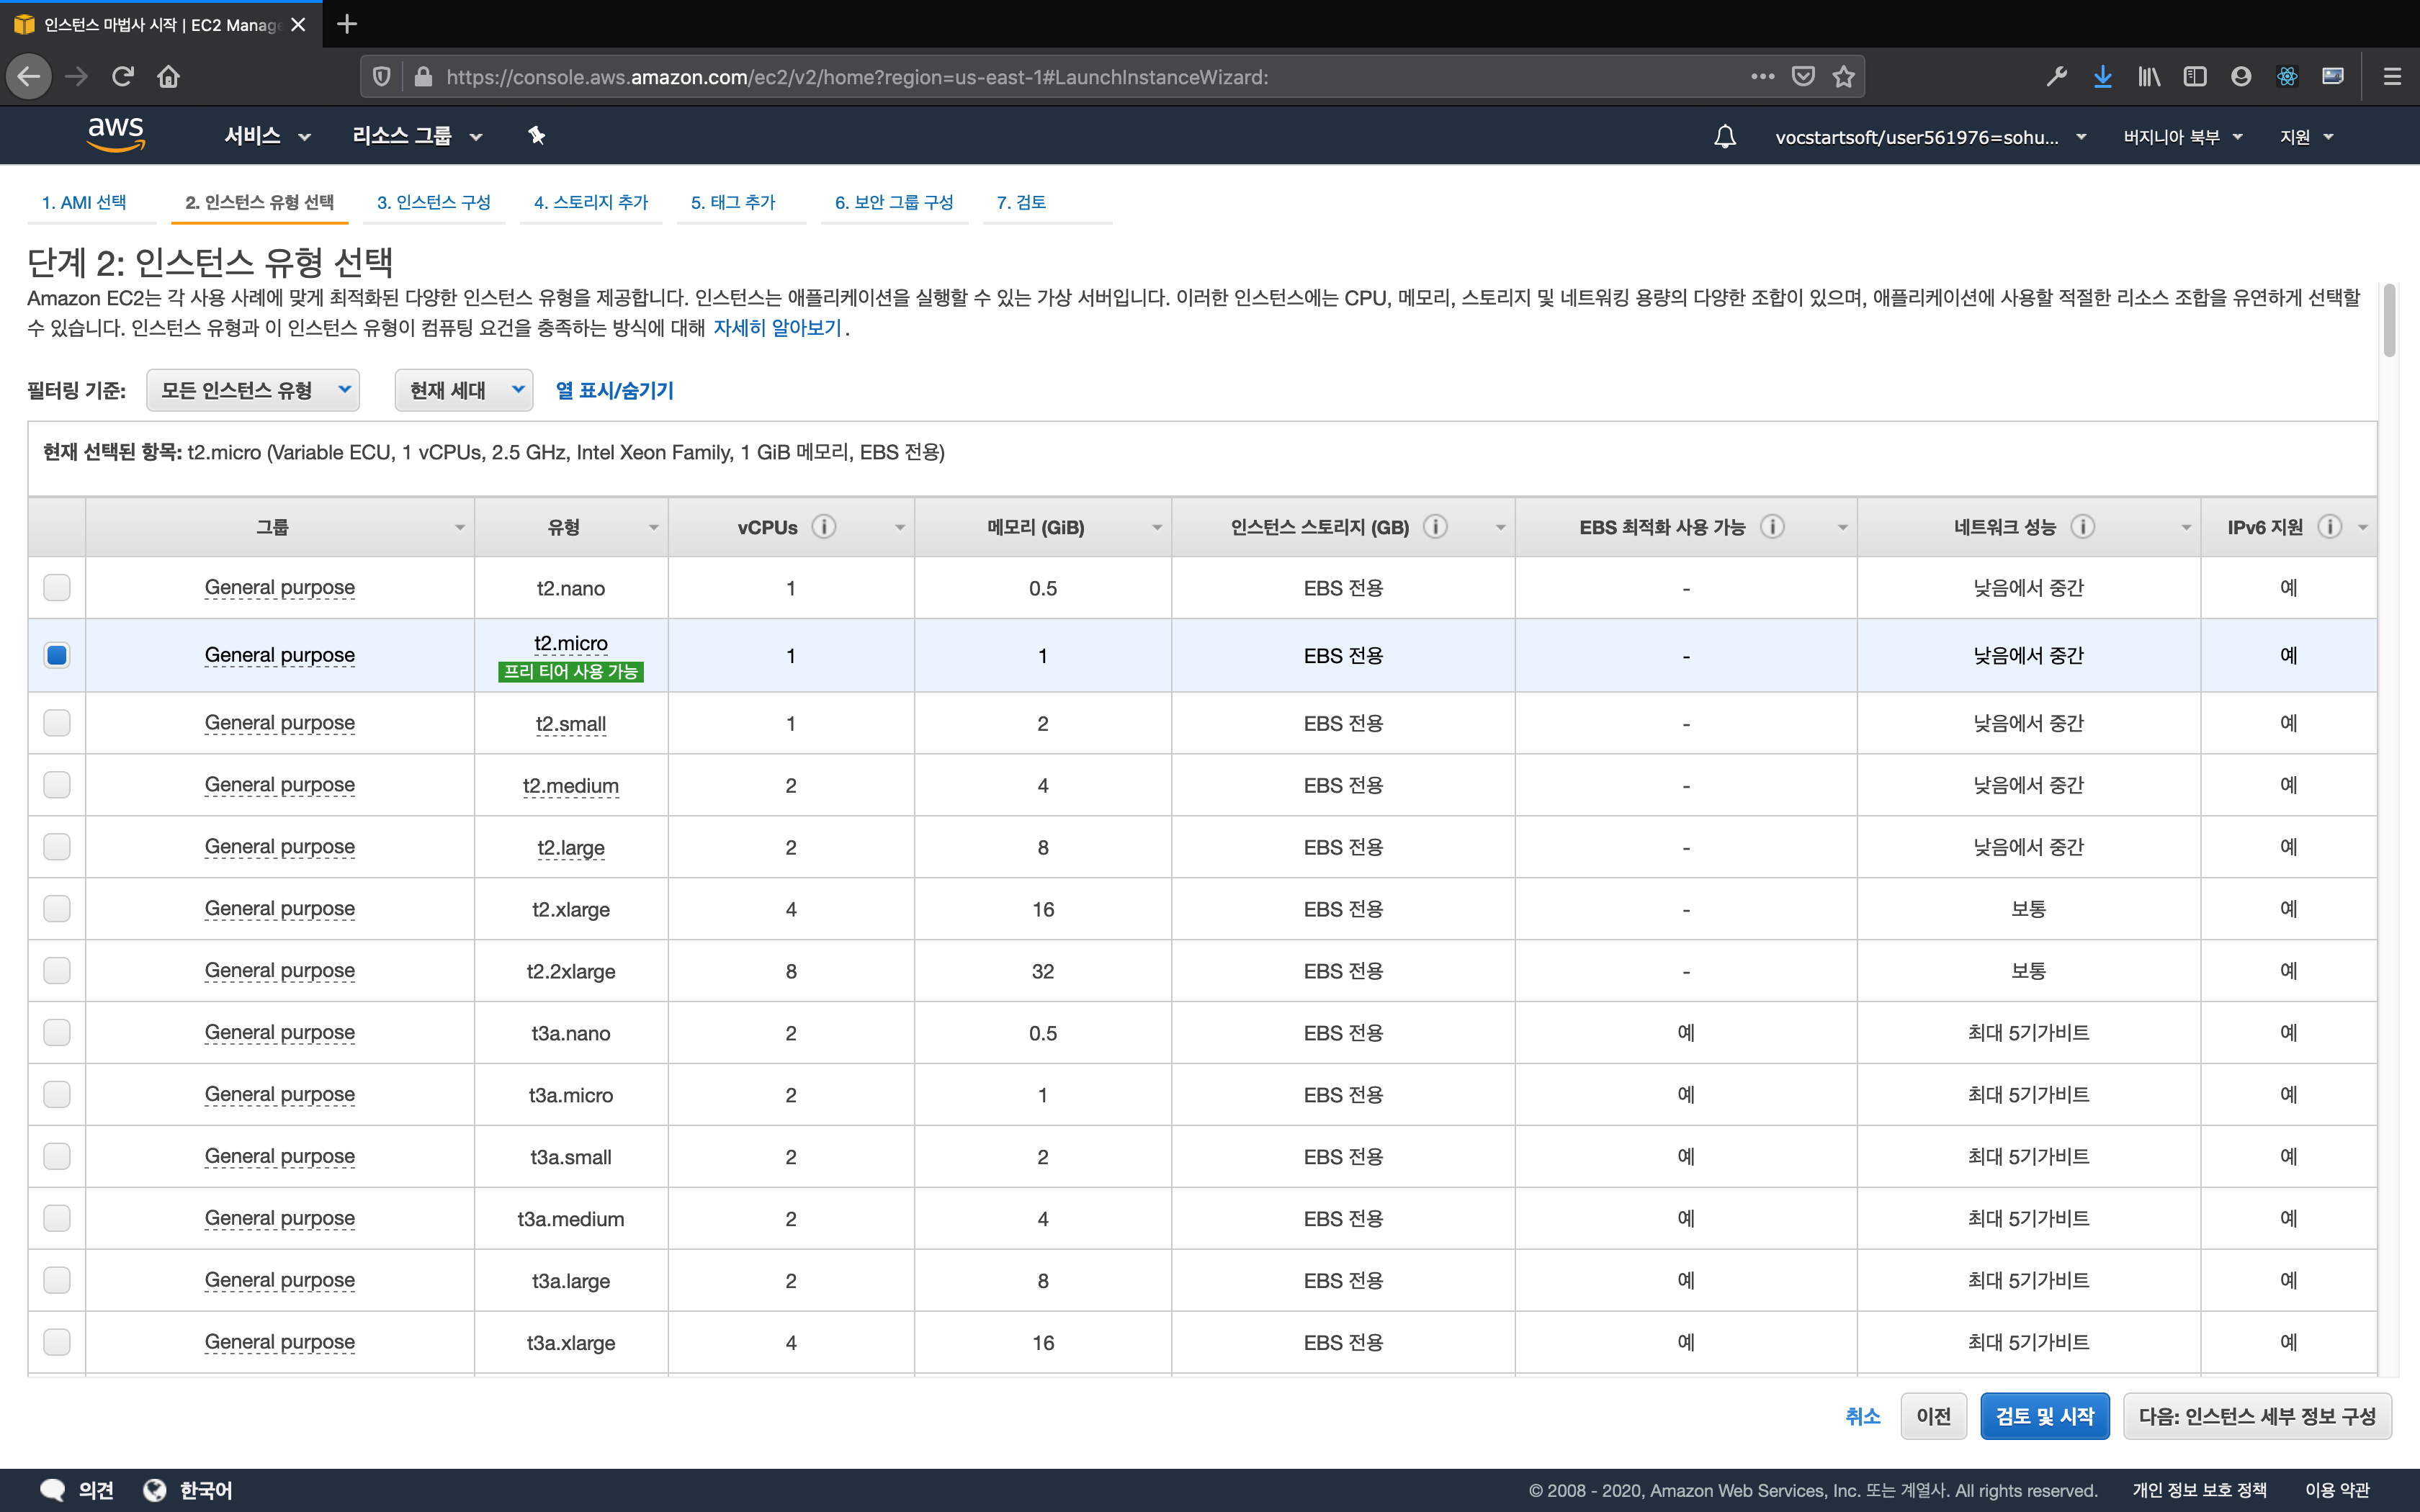Viewport: 2420px width, 1512px height.
Task: Click the pin shortcut icon in AWS navbar
Action: pos(537,136)
